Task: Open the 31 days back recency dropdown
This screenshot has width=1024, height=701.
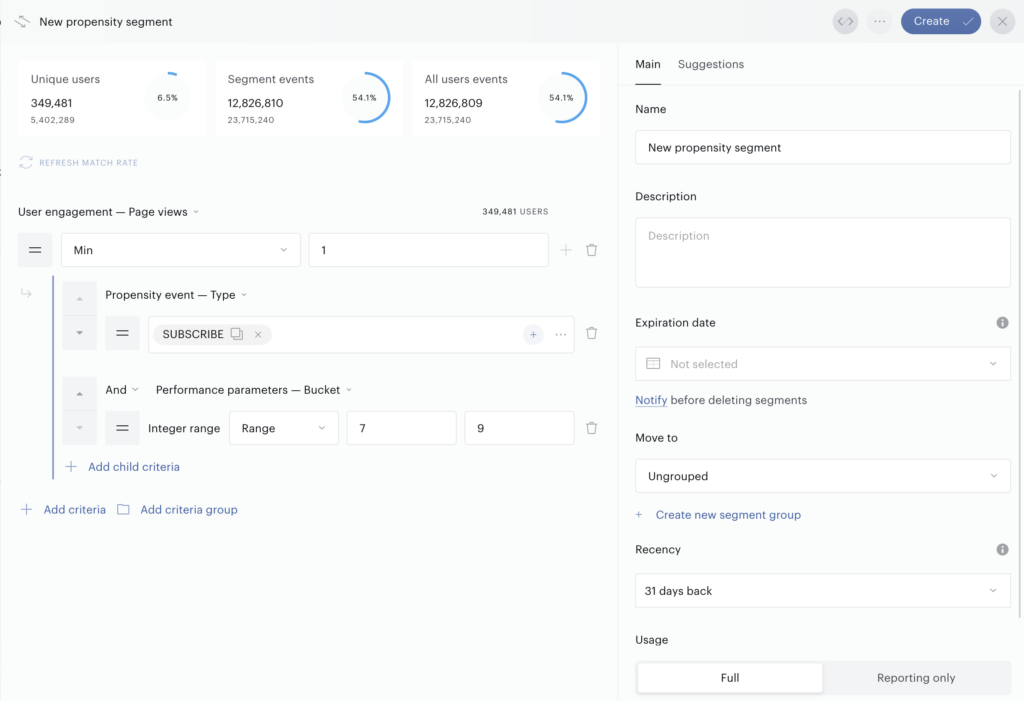Action: click(x=823, y=591)
